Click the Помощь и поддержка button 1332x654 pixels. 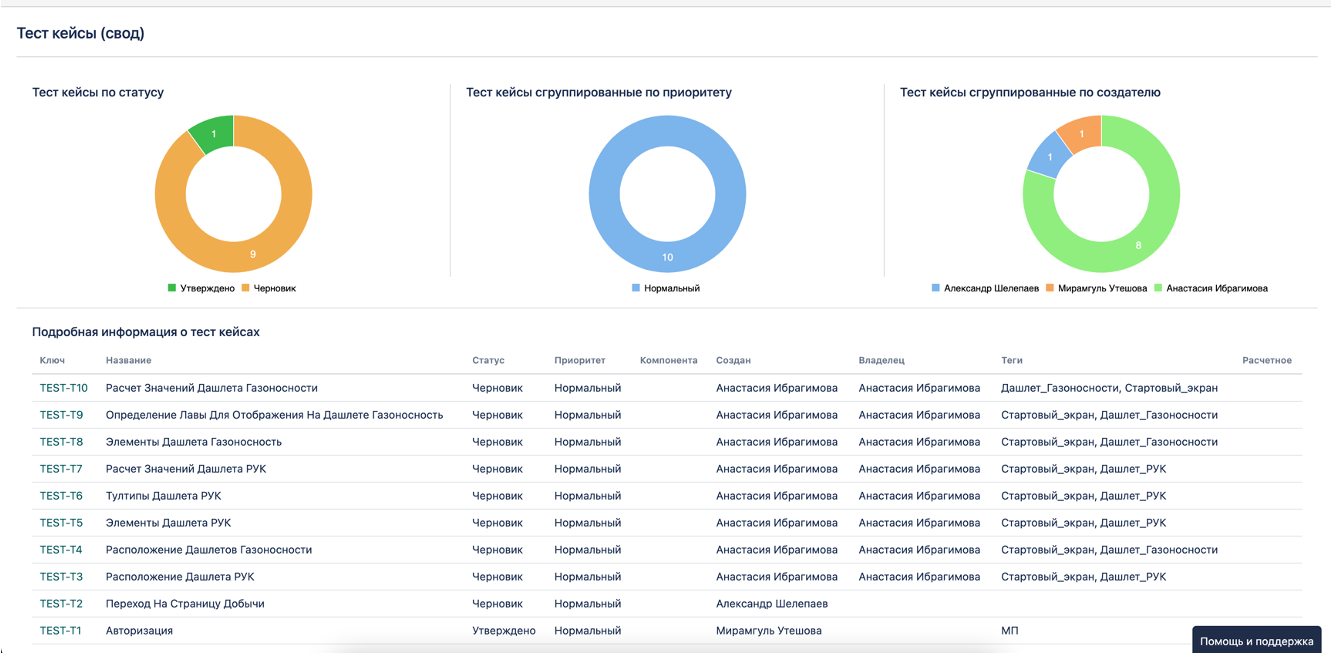(x=1256, y=641)
